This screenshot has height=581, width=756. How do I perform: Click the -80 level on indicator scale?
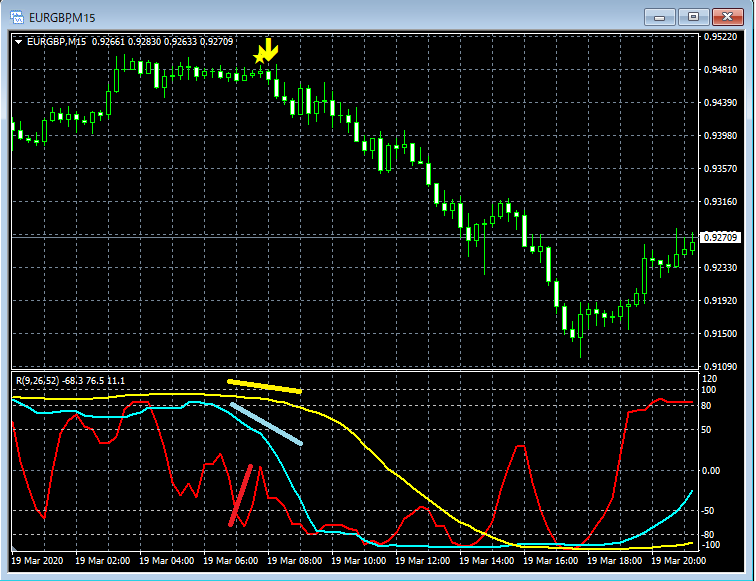[x=708, y=535]
